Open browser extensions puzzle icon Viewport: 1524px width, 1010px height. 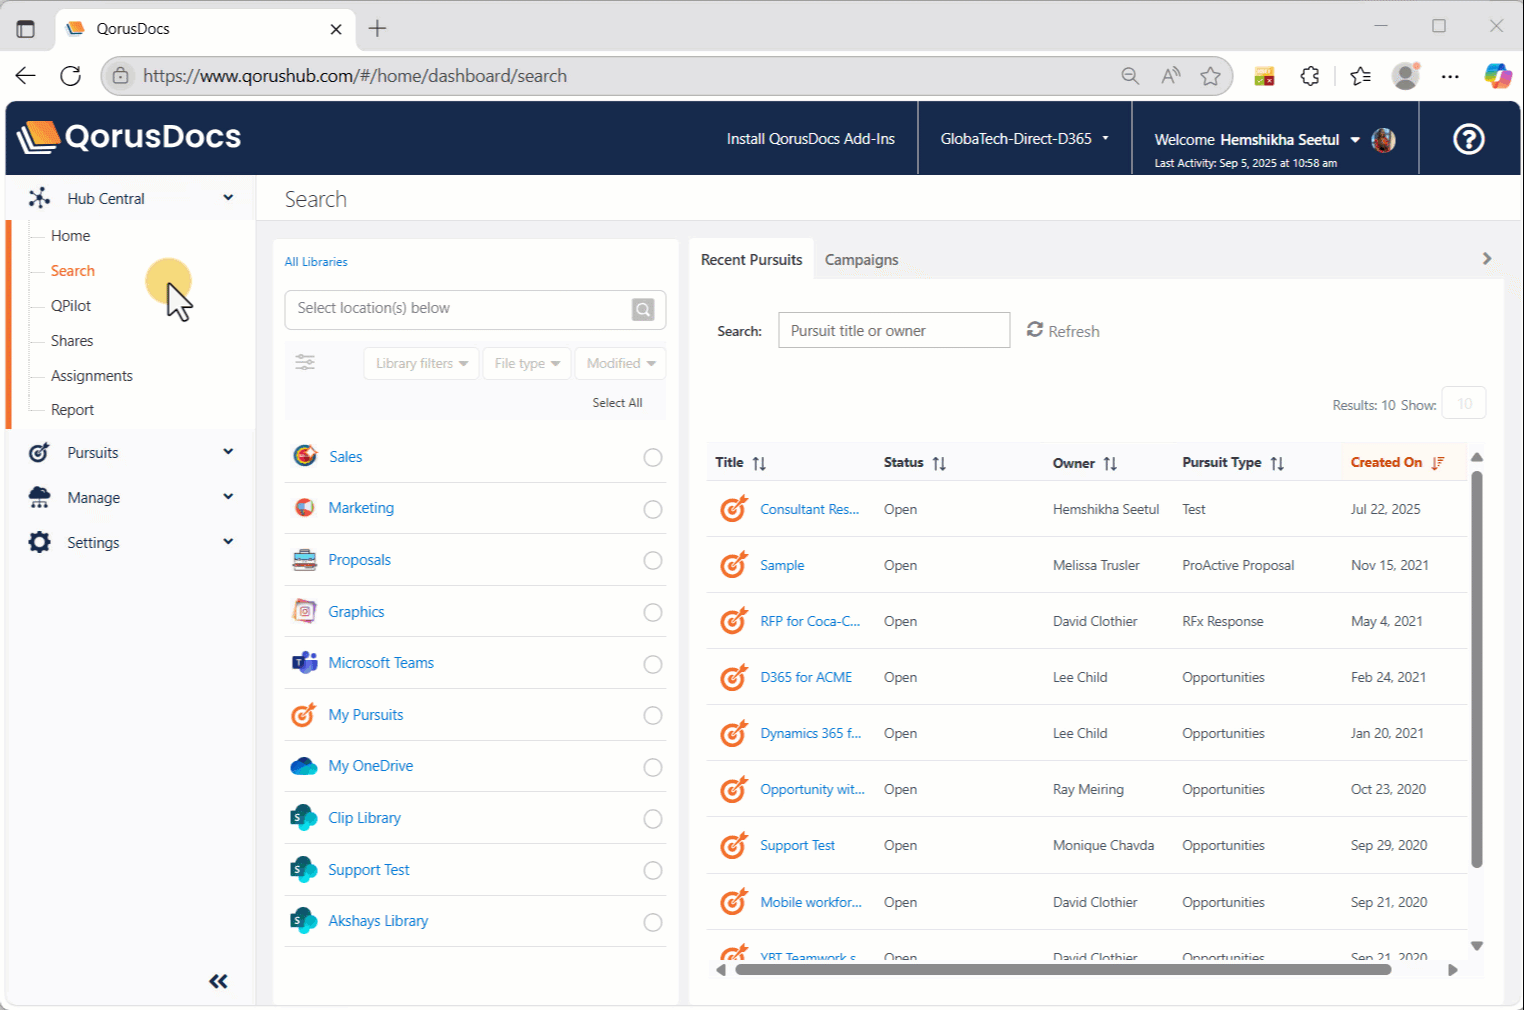[x=1310, y=76]
